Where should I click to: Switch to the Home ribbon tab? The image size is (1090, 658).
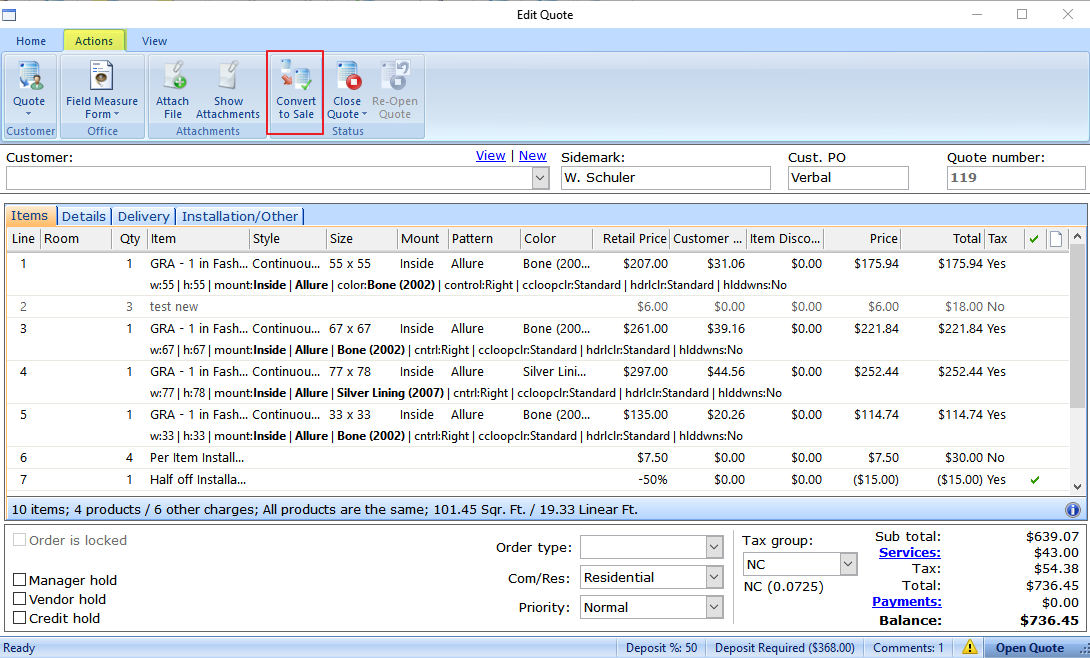pos(31,41)
